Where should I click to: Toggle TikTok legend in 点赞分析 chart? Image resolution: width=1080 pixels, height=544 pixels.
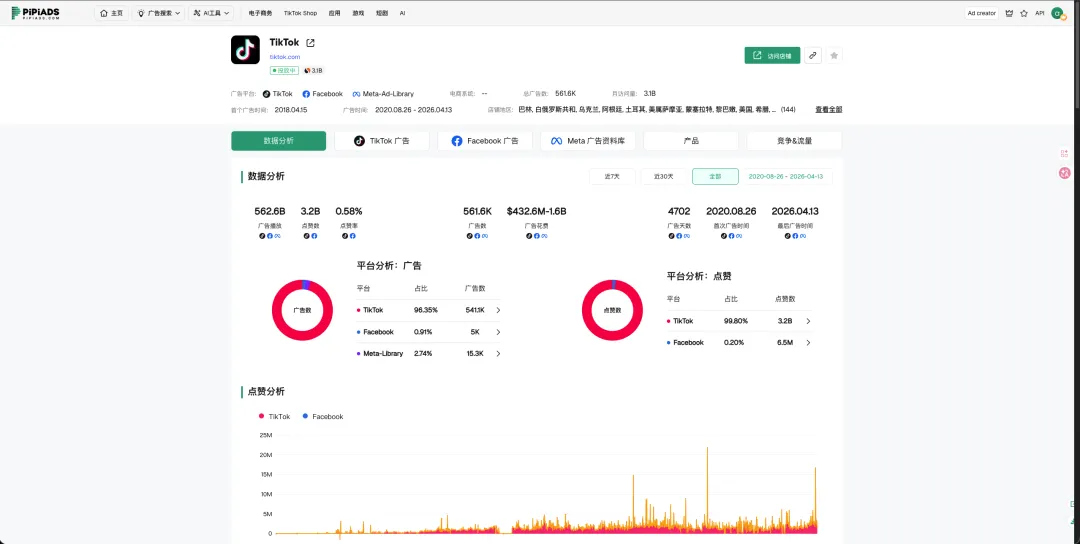(x=274, y=417)
